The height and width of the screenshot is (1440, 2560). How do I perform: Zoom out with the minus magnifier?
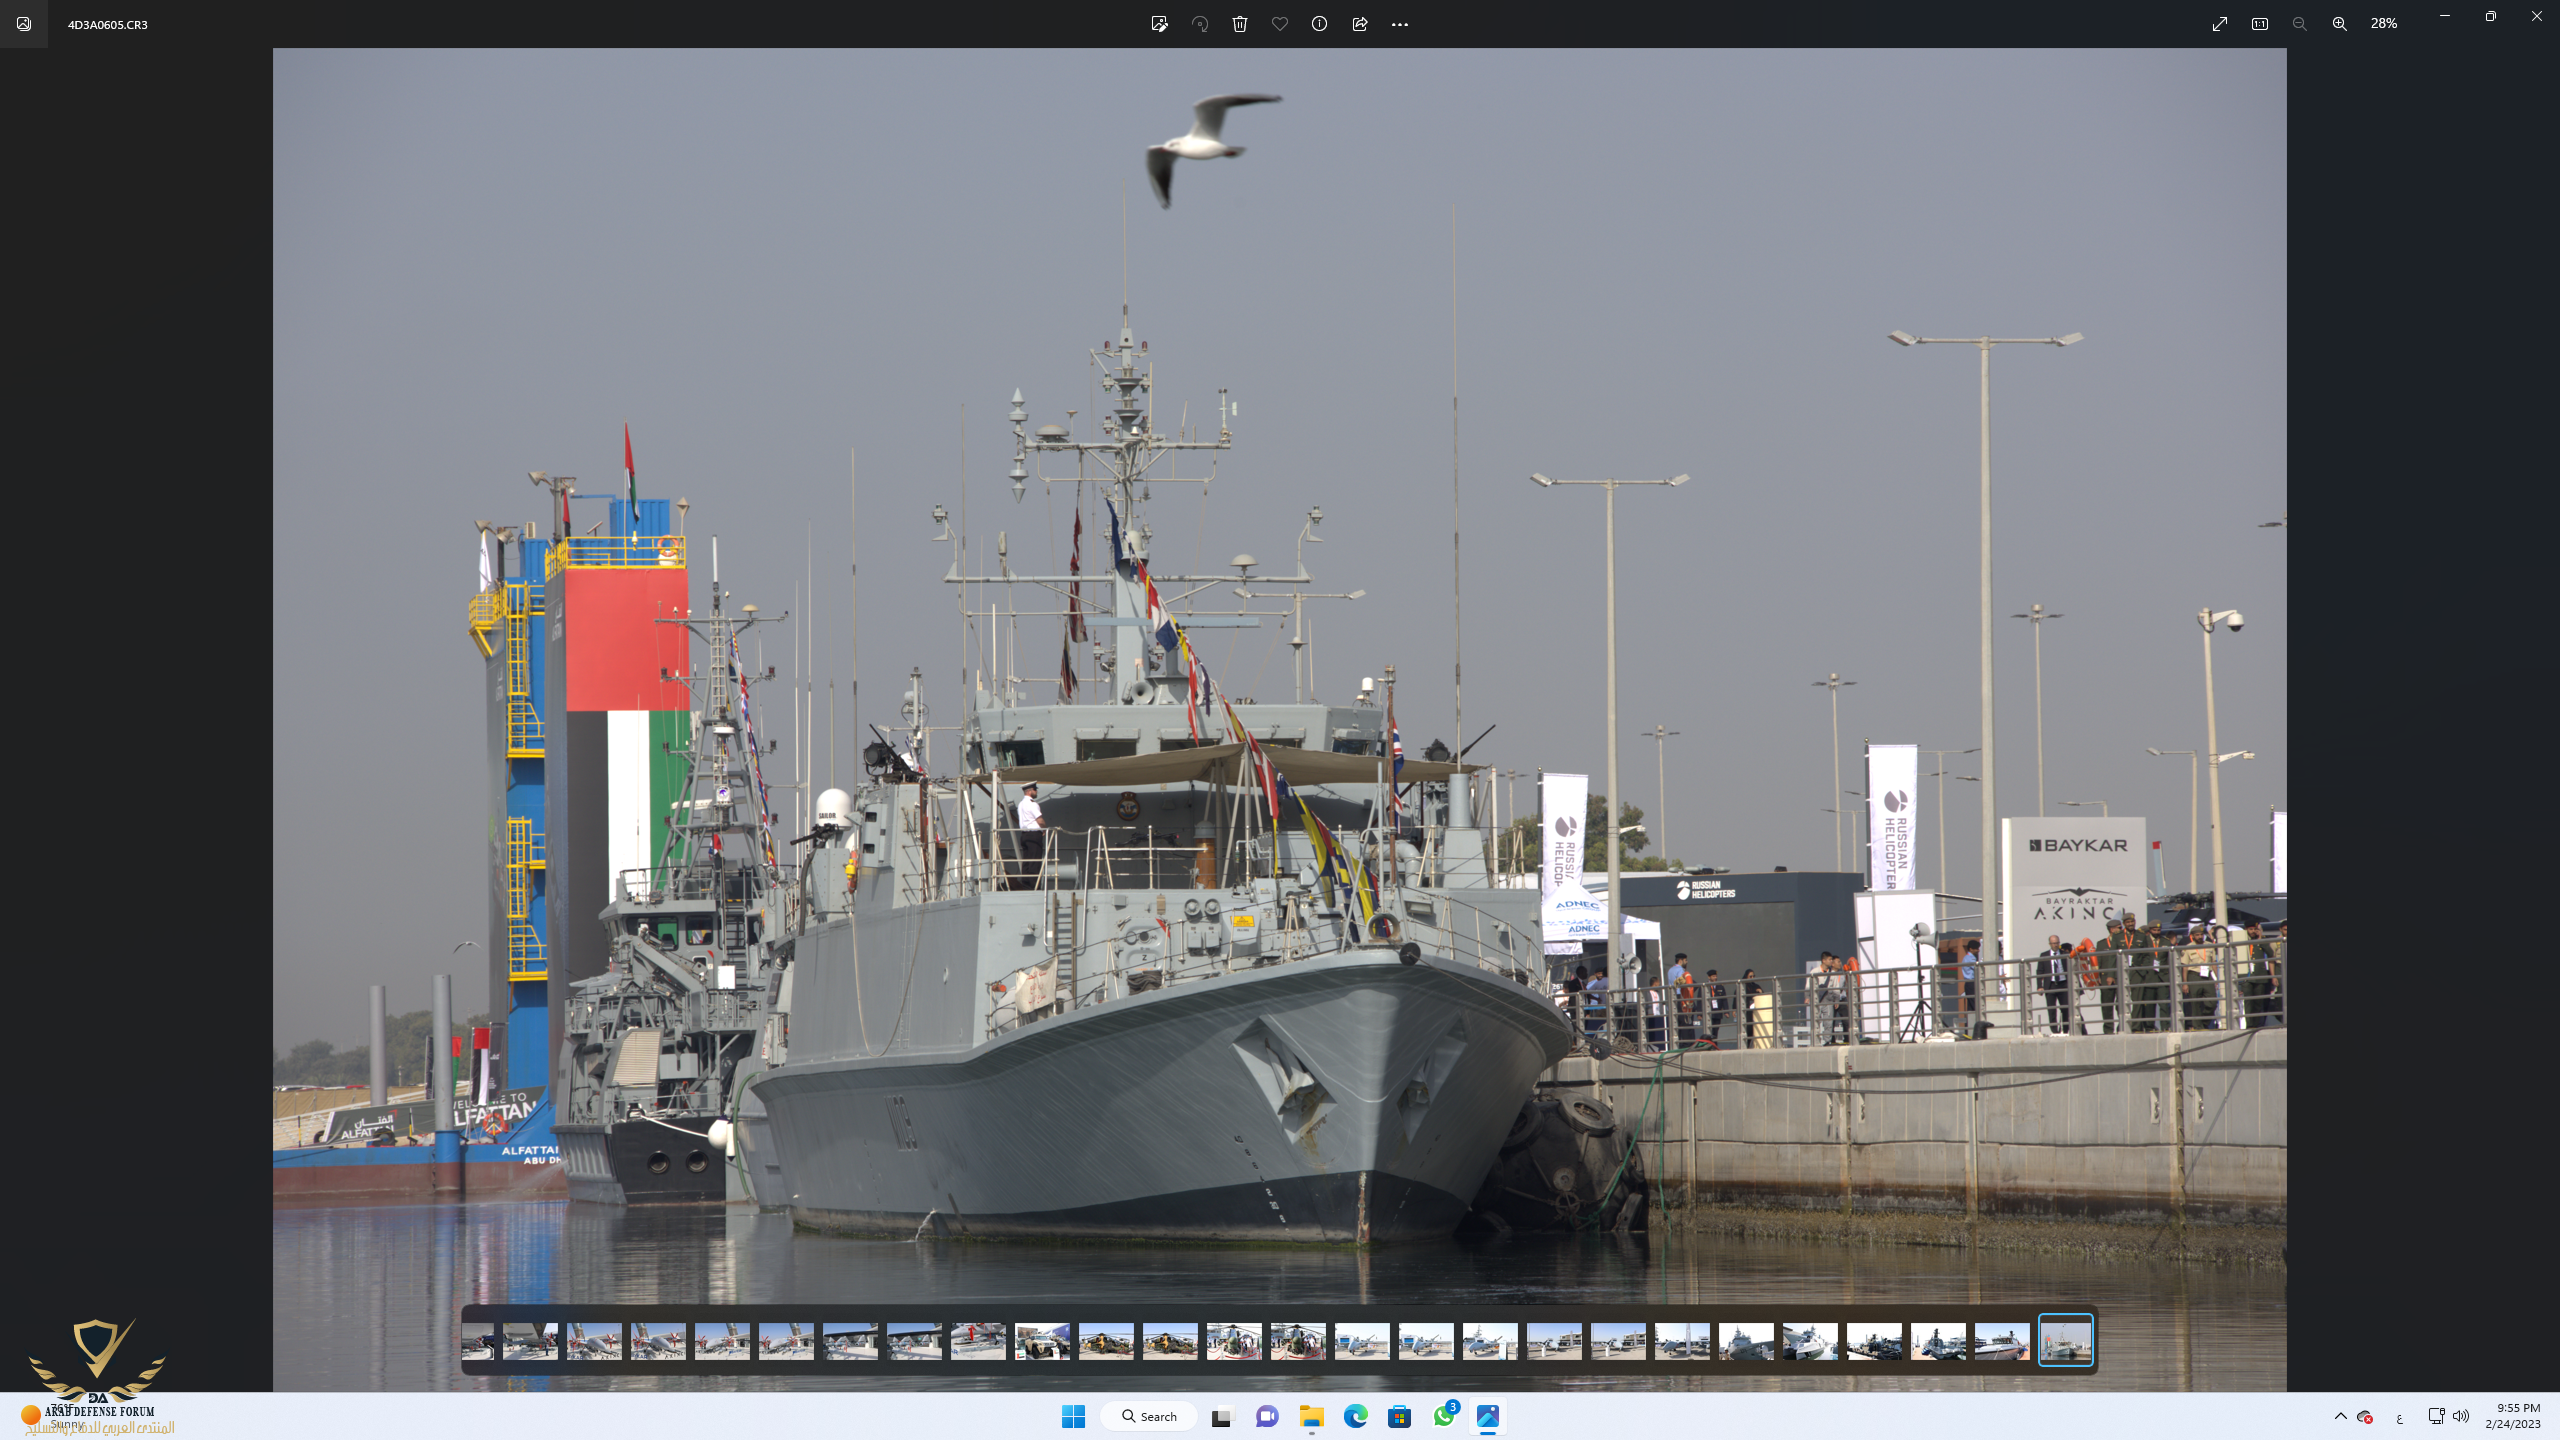point(2300,24)
